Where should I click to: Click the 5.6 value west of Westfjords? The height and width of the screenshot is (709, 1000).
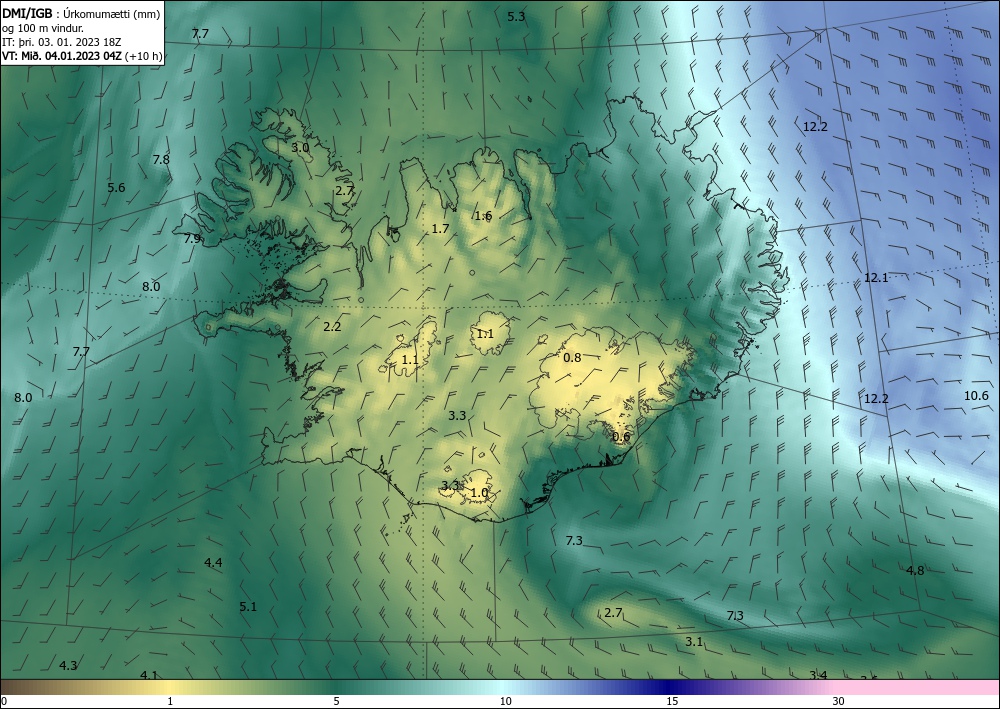116,187
